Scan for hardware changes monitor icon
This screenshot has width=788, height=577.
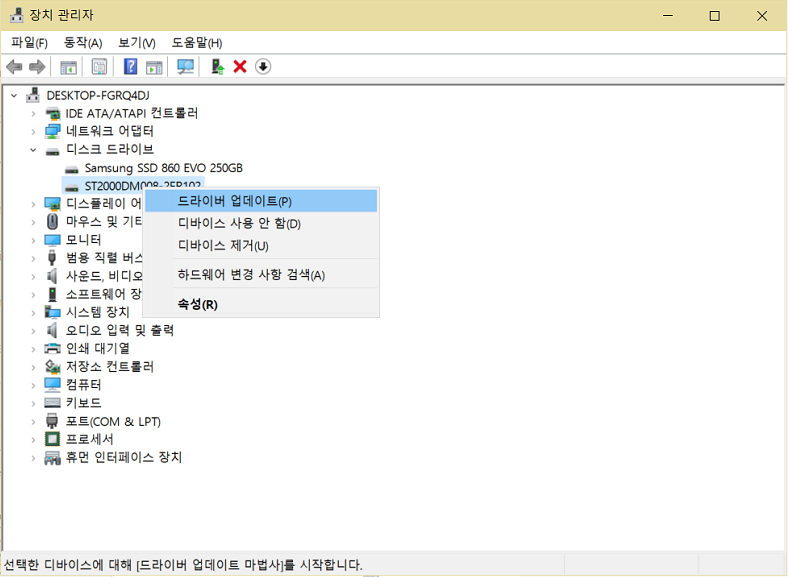tap(185, 66)
